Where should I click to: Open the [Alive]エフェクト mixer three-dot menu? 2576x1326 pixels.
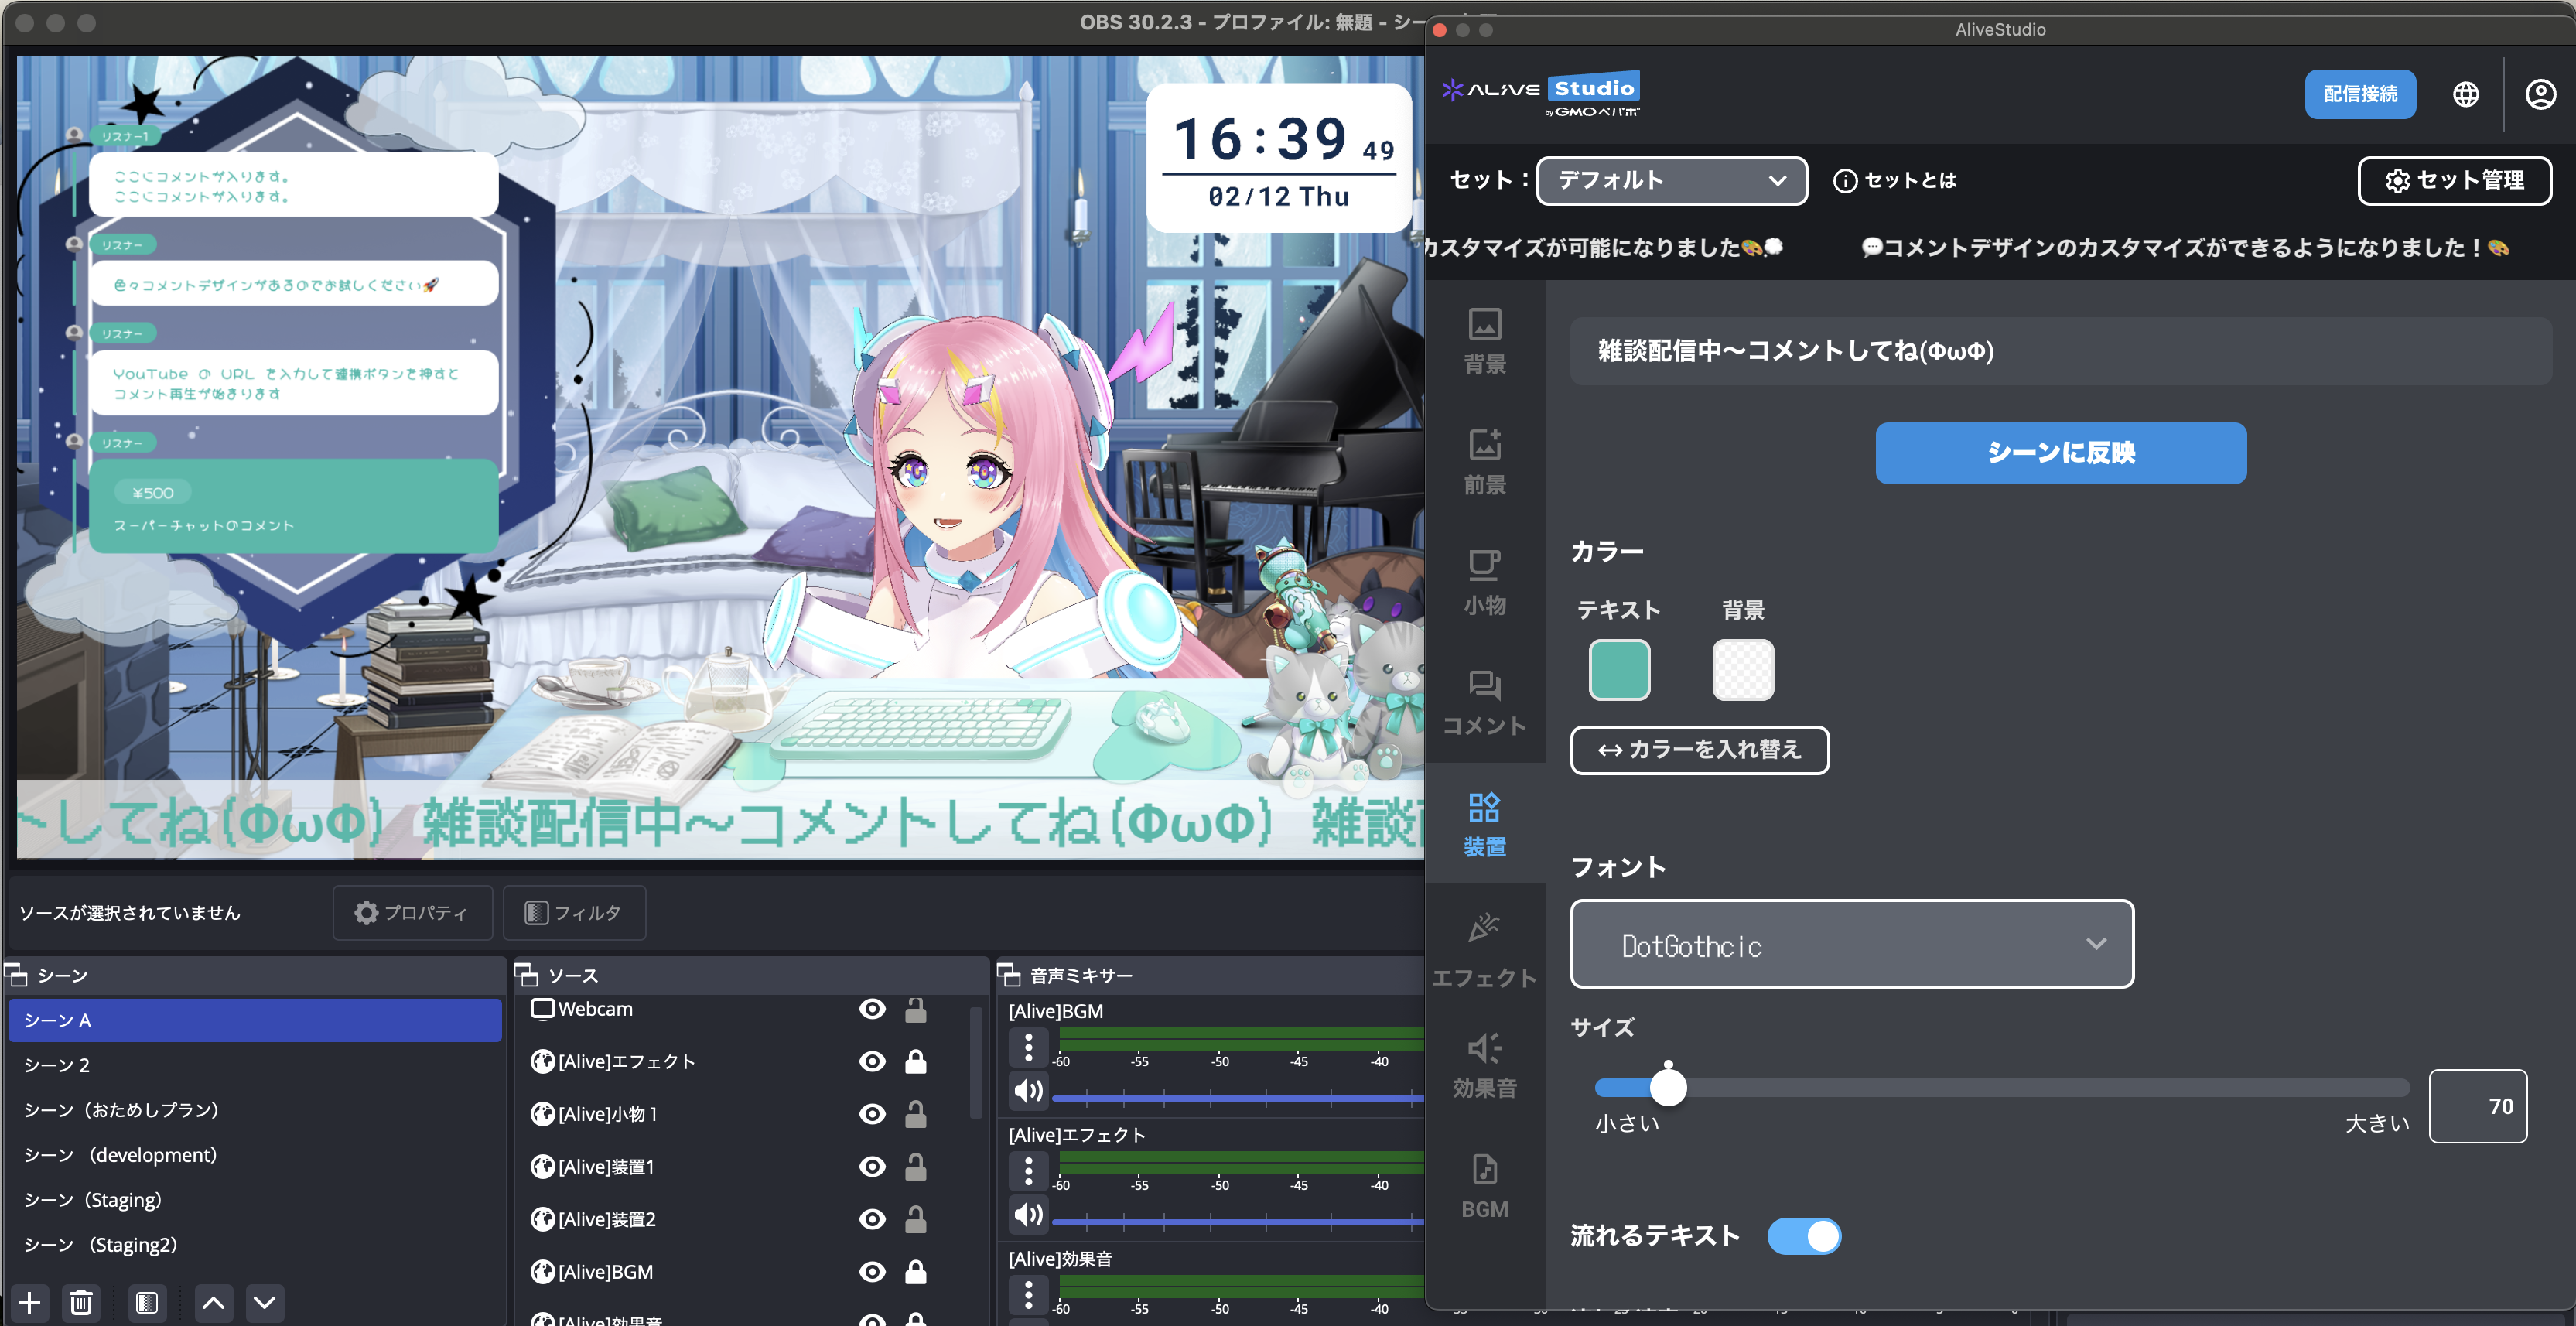click(1028, 1171)
